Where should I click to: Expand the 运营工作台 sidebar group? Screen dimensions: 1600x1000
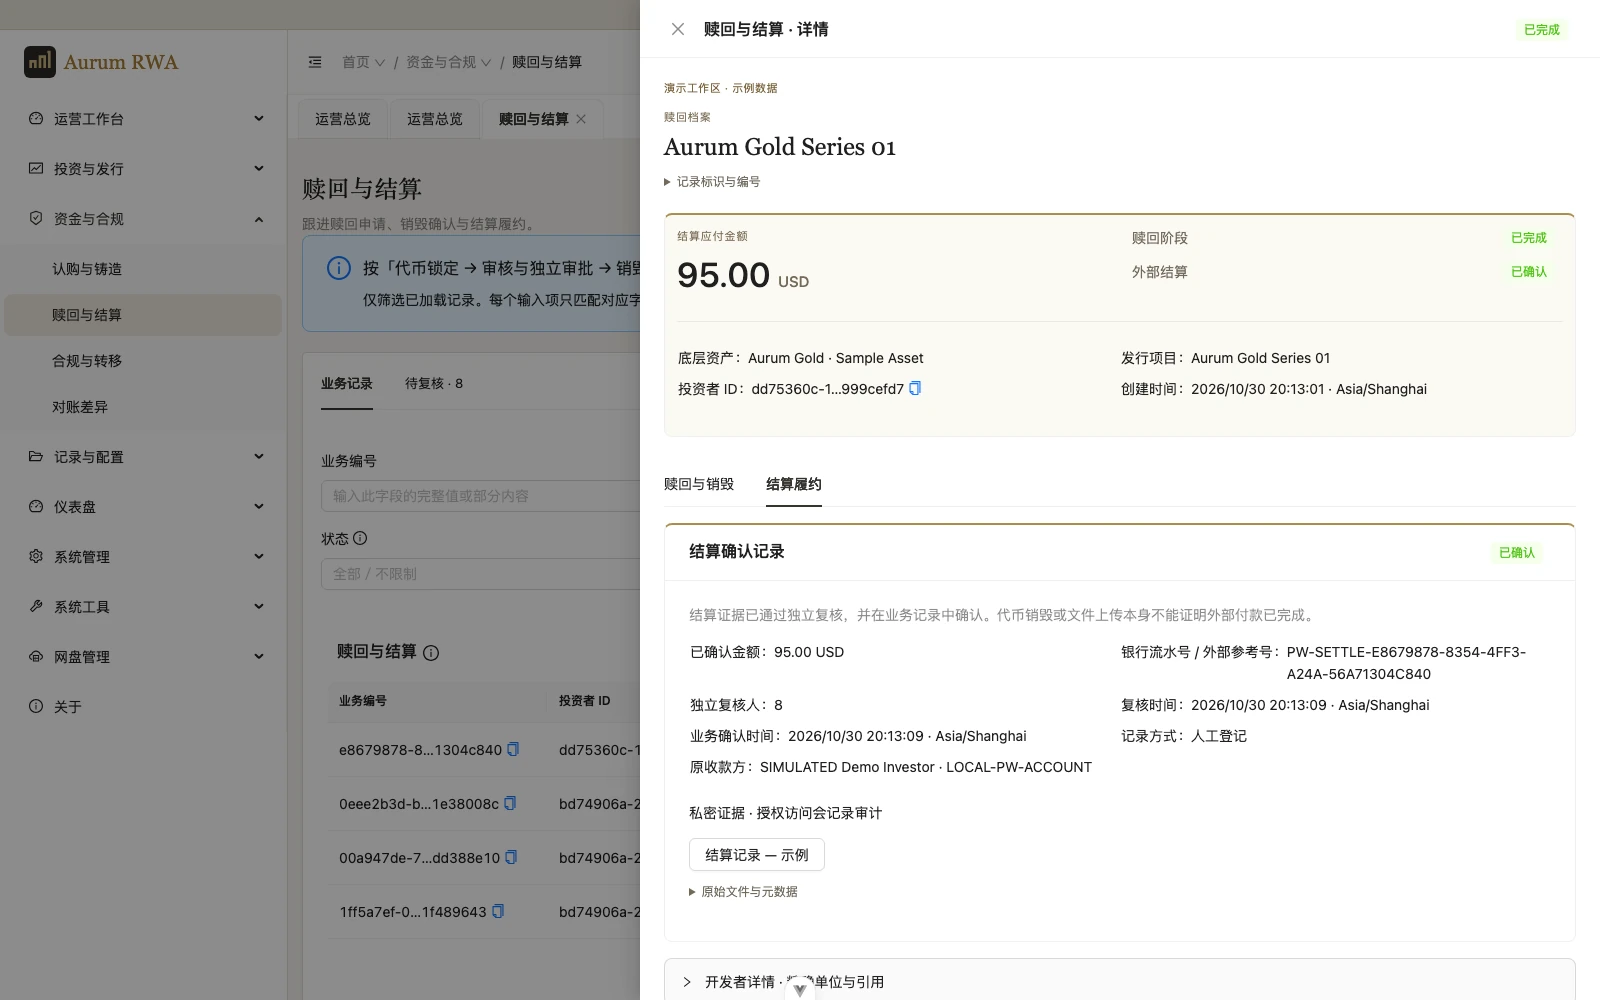tap(259, 119)
